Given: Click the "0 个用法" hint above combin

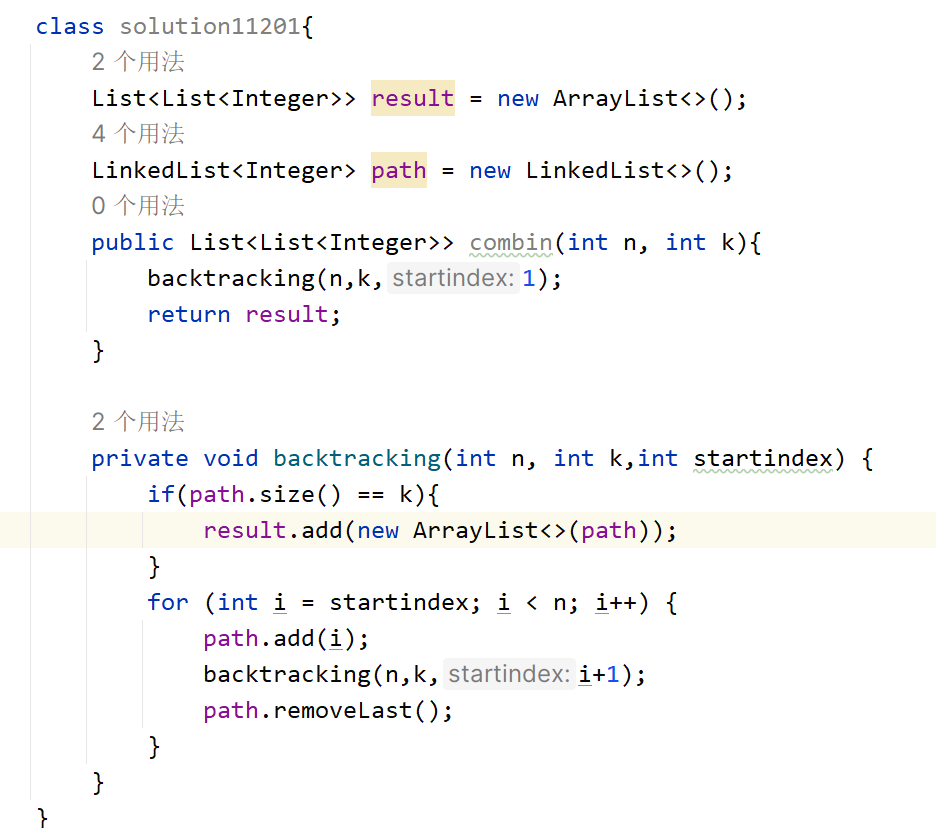Looking at the screenshot, I should [138, 206].
